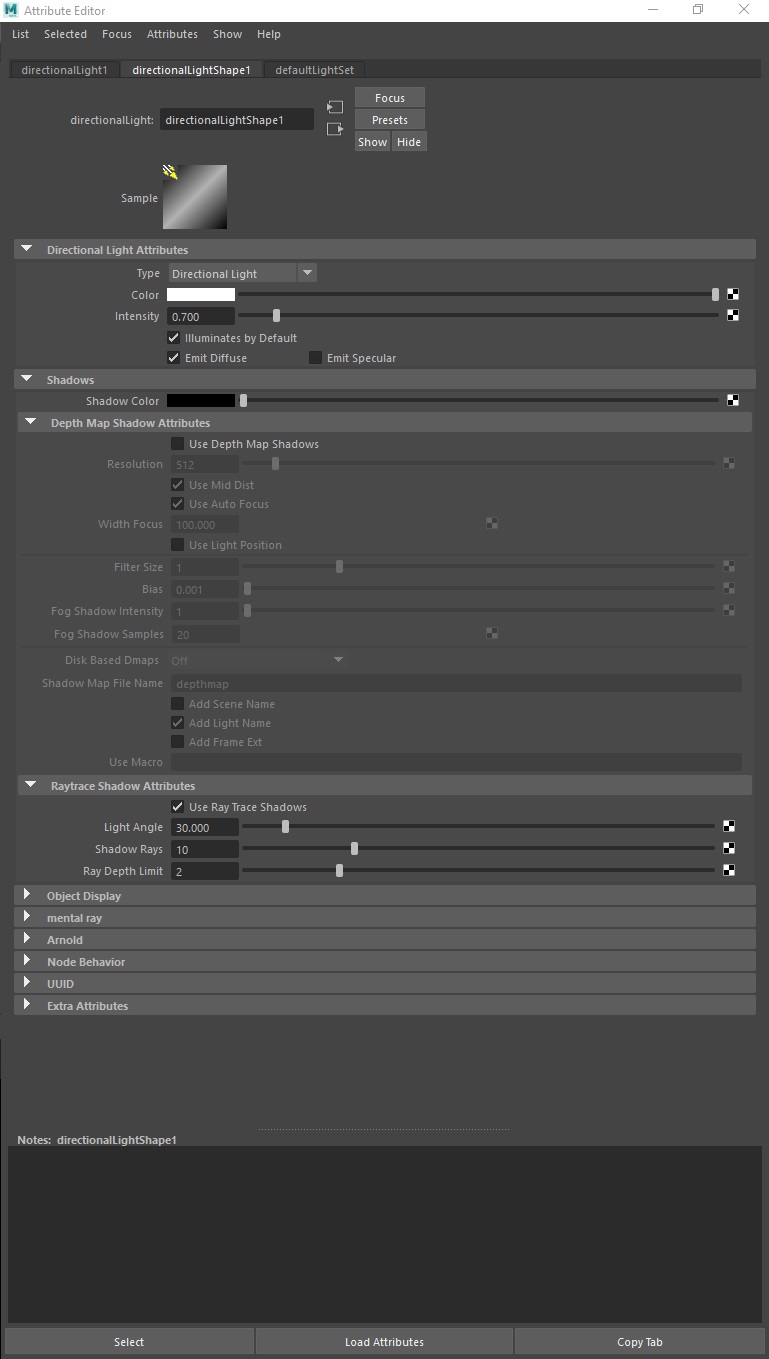The image size is (769, 1359).
Task: Click the light Sample swatch thumbnail
Action: pos(195,197)
